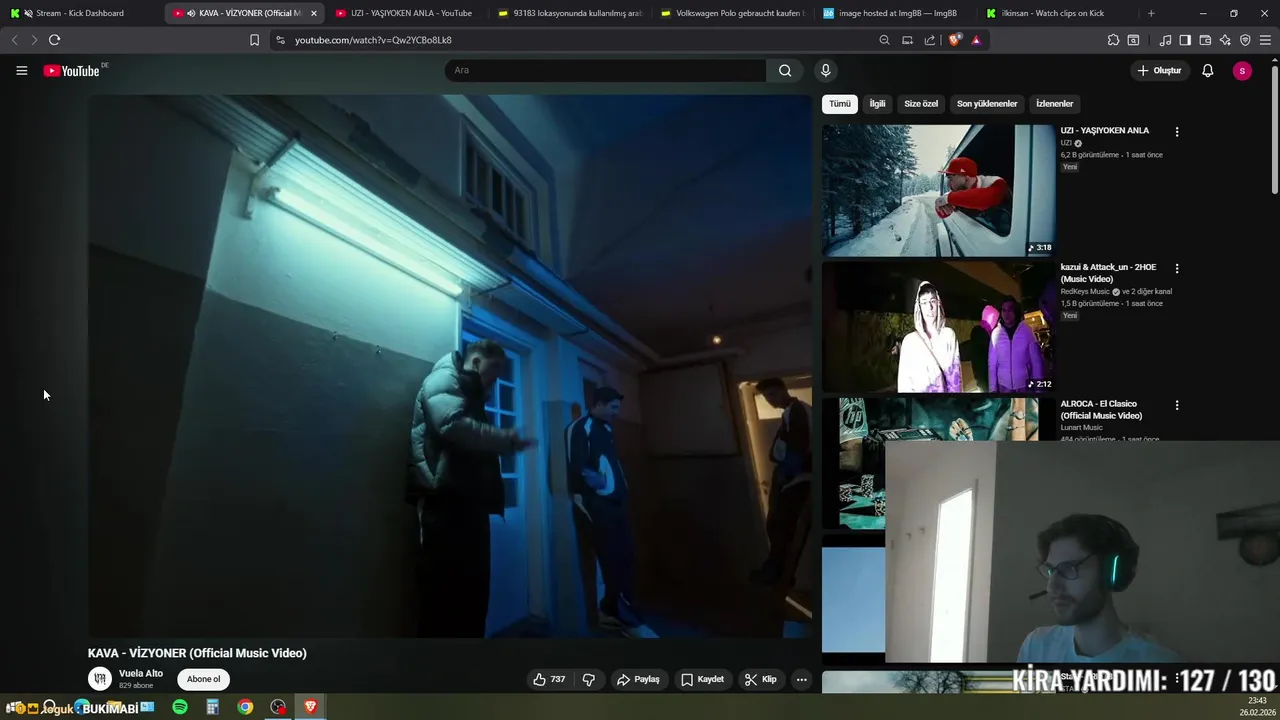The width and height of the screenshot is (1280, 720).
Task: Create a clip with Klip button
Action: tap(760, 679)
